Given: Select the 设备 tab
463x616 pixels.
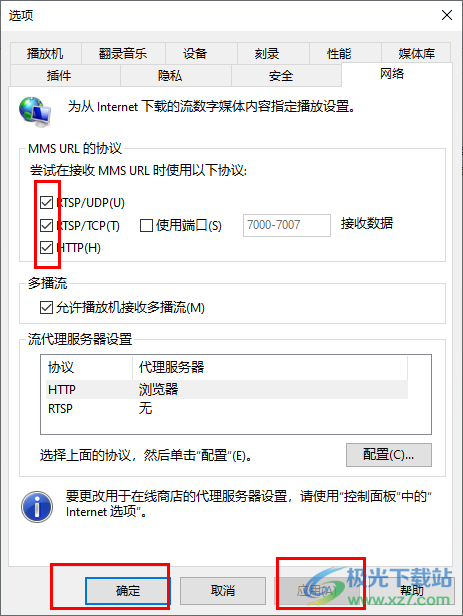Looking at the screenshot, I should pos(195,53).
